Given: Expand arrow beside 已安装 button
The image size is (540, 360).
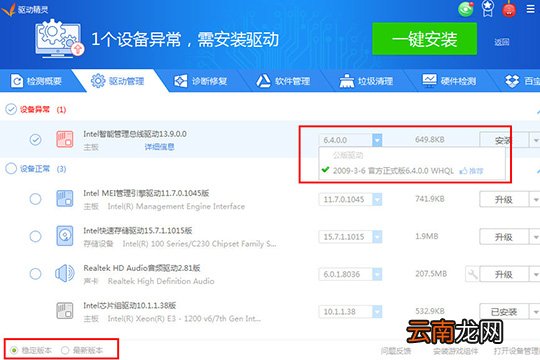Looking at the screenshot, I should click(535, 312).
